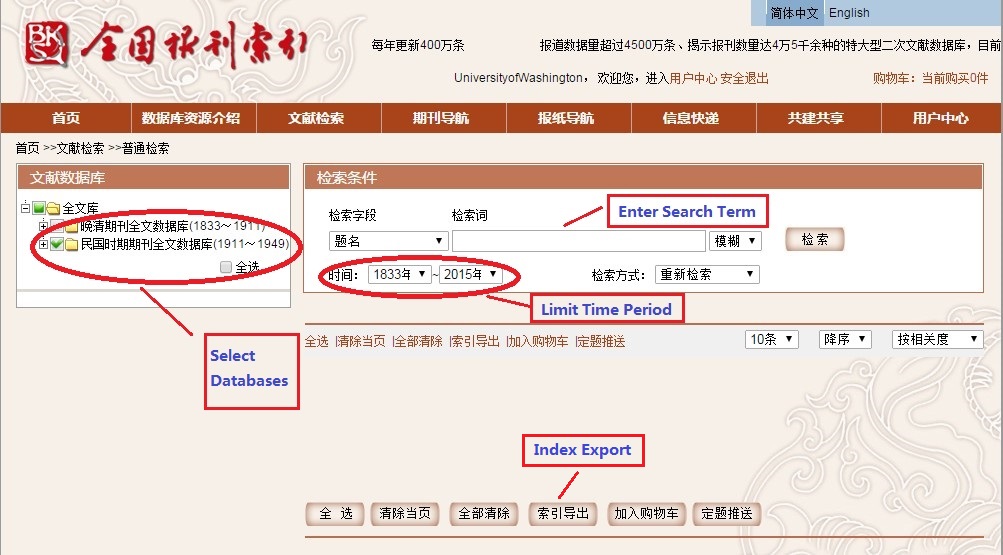
Task: Expand the 民国时期期刊全文数据库 tree node
Action: pos(43,244)
